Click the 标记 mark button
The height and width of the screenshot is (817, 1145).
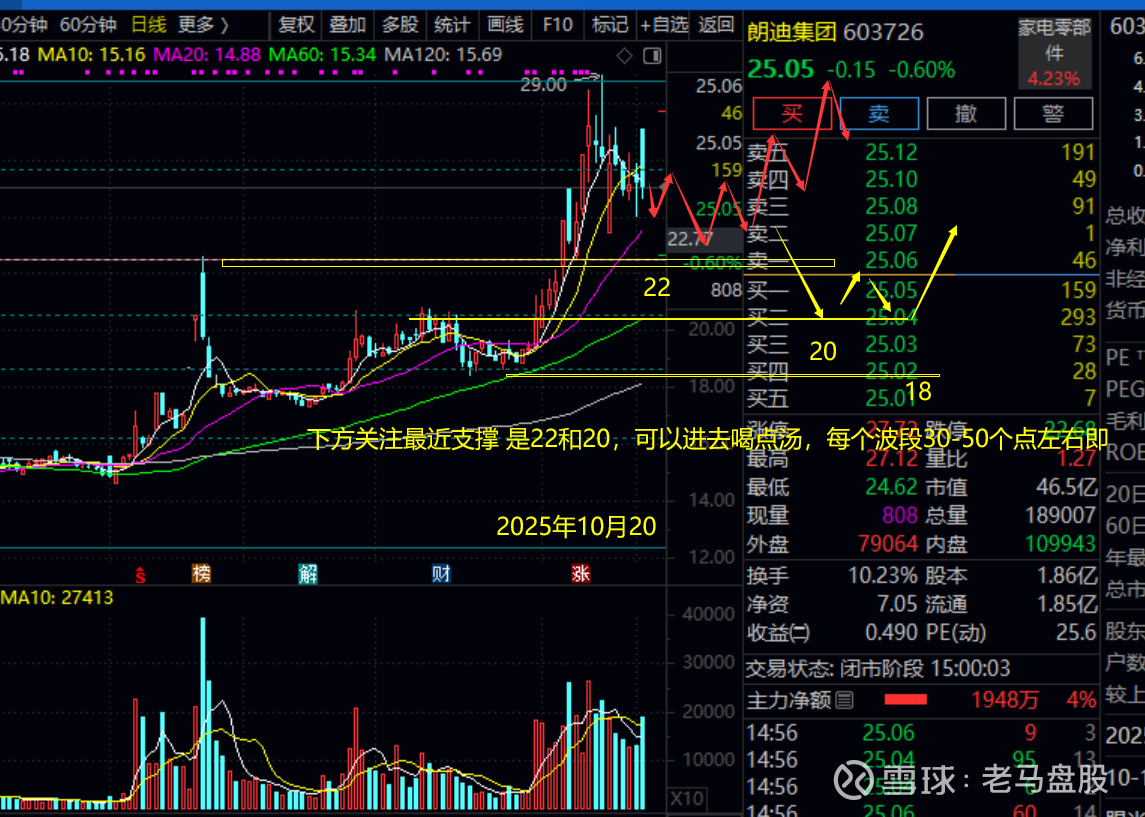(610, 25)
